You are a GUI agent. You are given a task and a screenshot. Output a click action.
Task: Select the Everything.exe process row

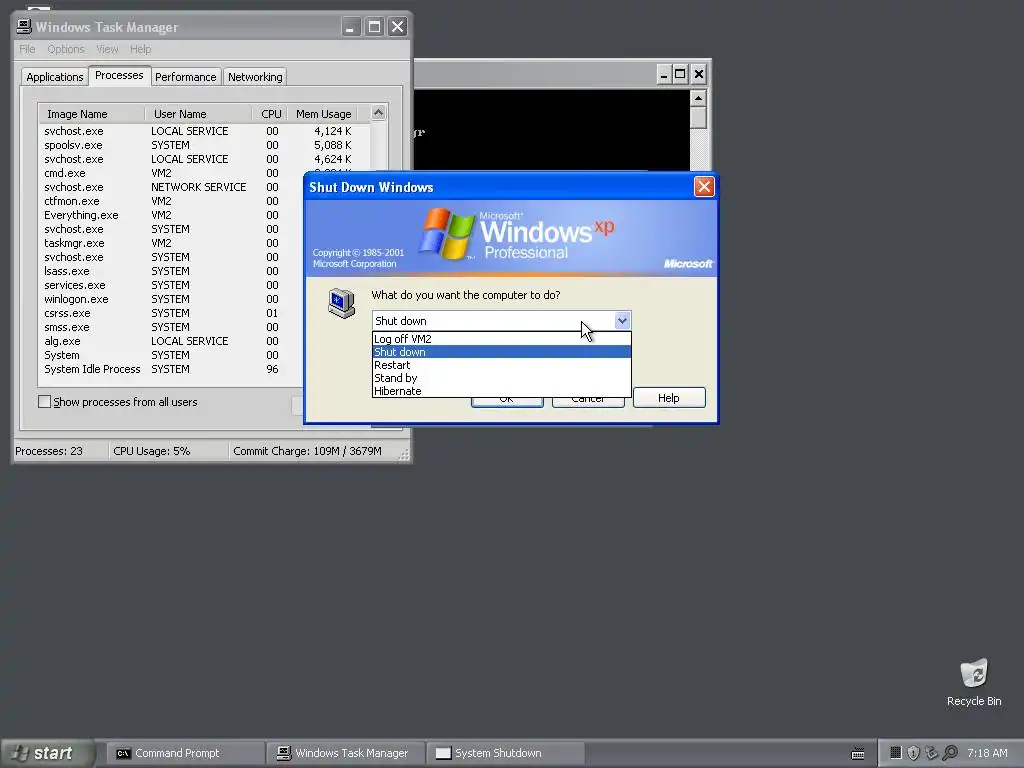pos(172,215)
